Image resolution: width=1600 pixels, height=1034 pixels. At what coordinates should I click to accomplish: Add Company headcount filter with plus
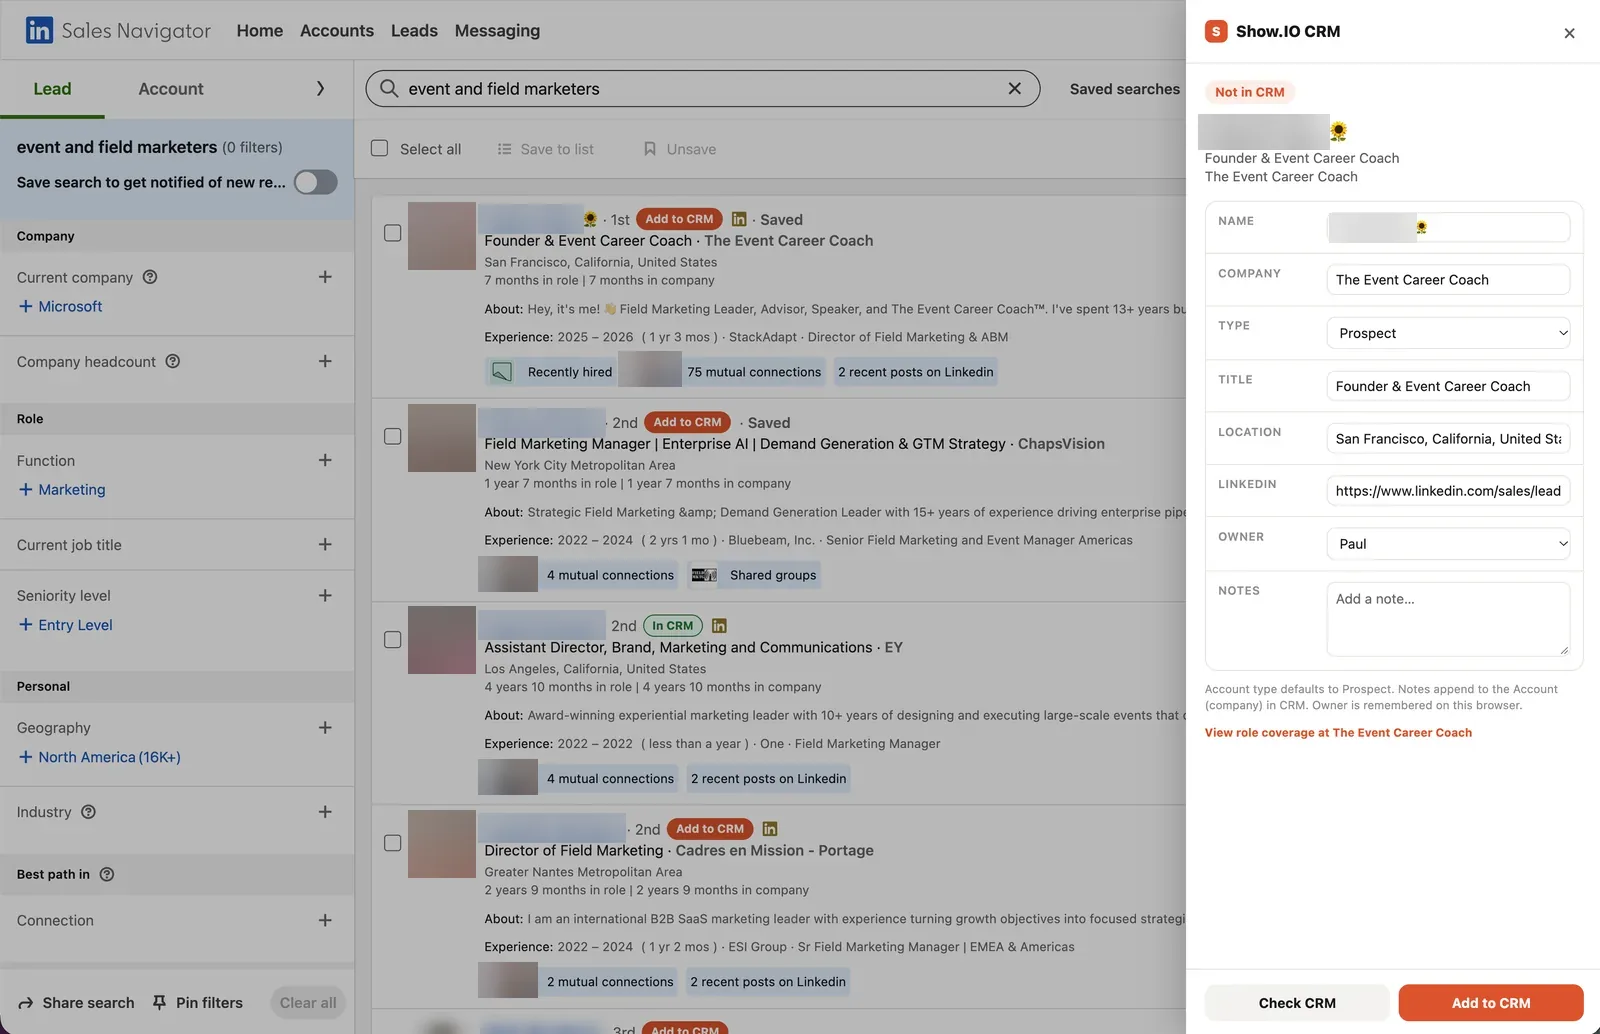(x=325, y=361)
